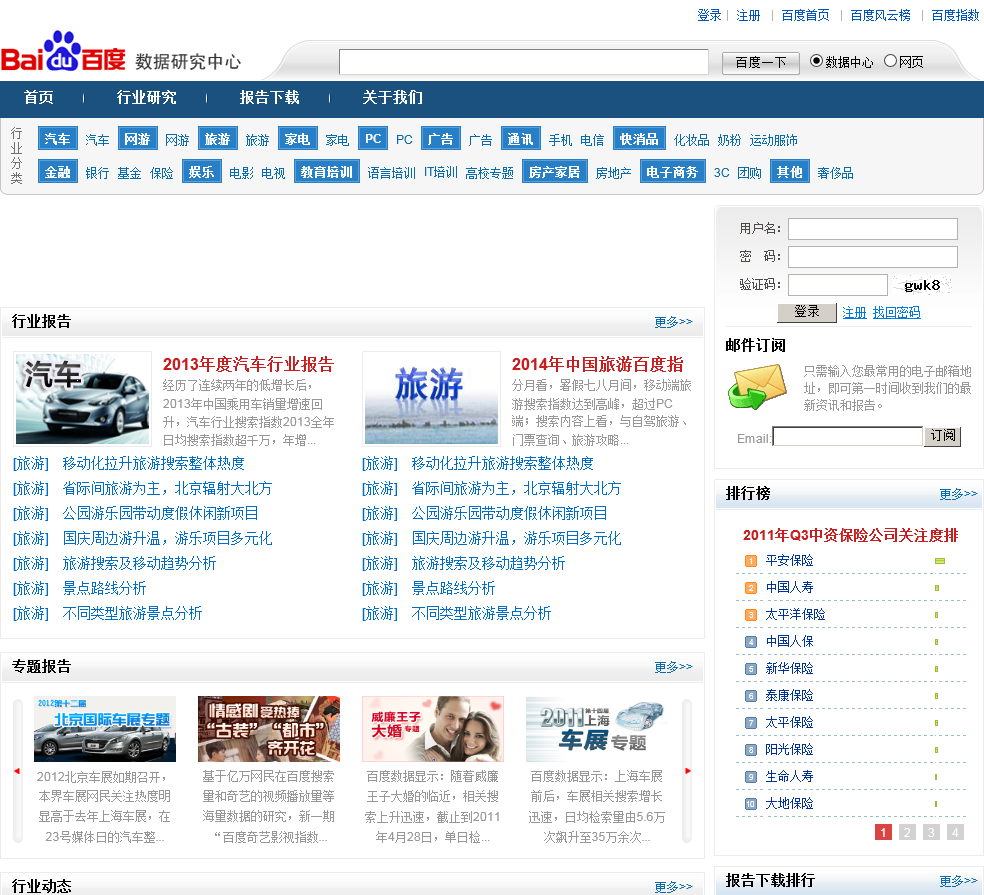Image resolution: width=984 pixels, height=895 pixels.
Task: Click the rank 2 badge beside 中国人寿
Action: (751, 588)
